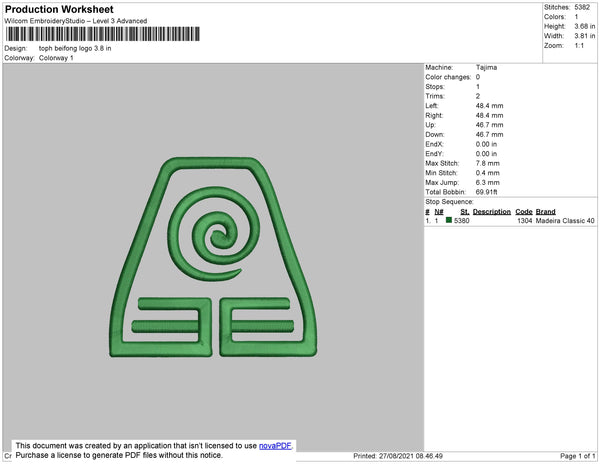Click the 'Colors:' label in header
Viewport: 600px width, 464px height.
555,17
